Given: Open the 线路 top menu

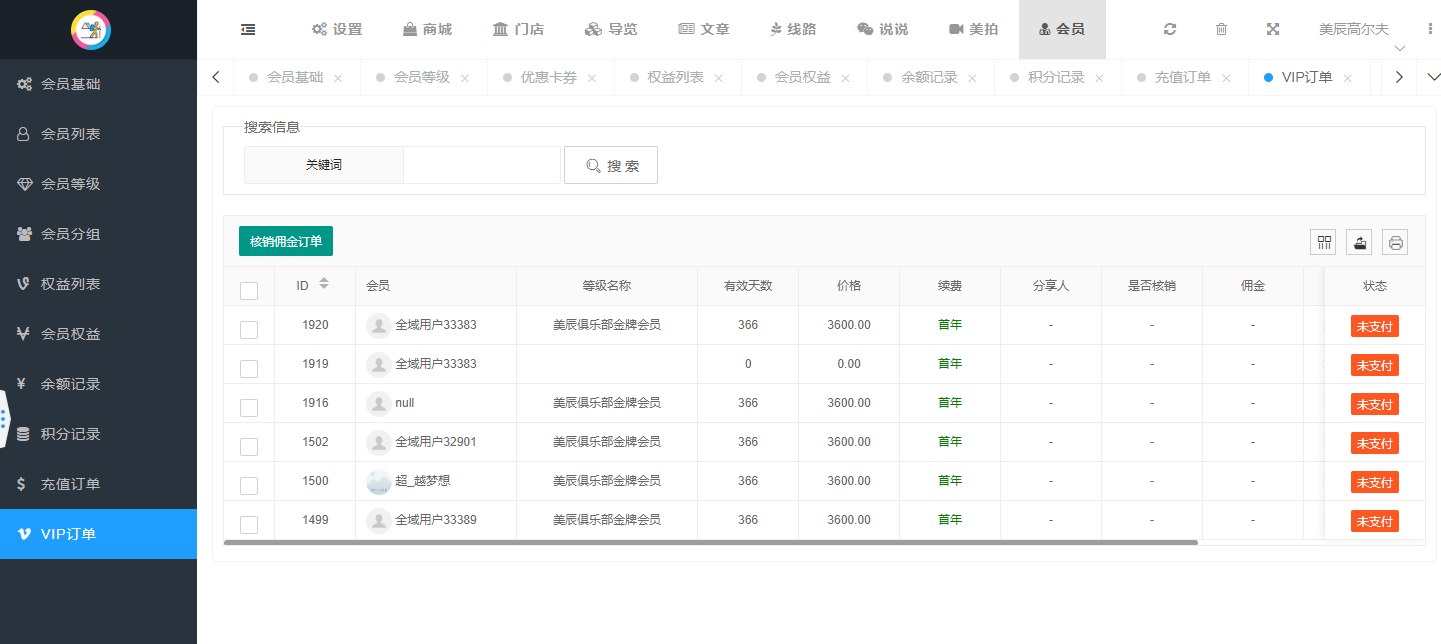Looking at the screenshot, I should (793, 29).
